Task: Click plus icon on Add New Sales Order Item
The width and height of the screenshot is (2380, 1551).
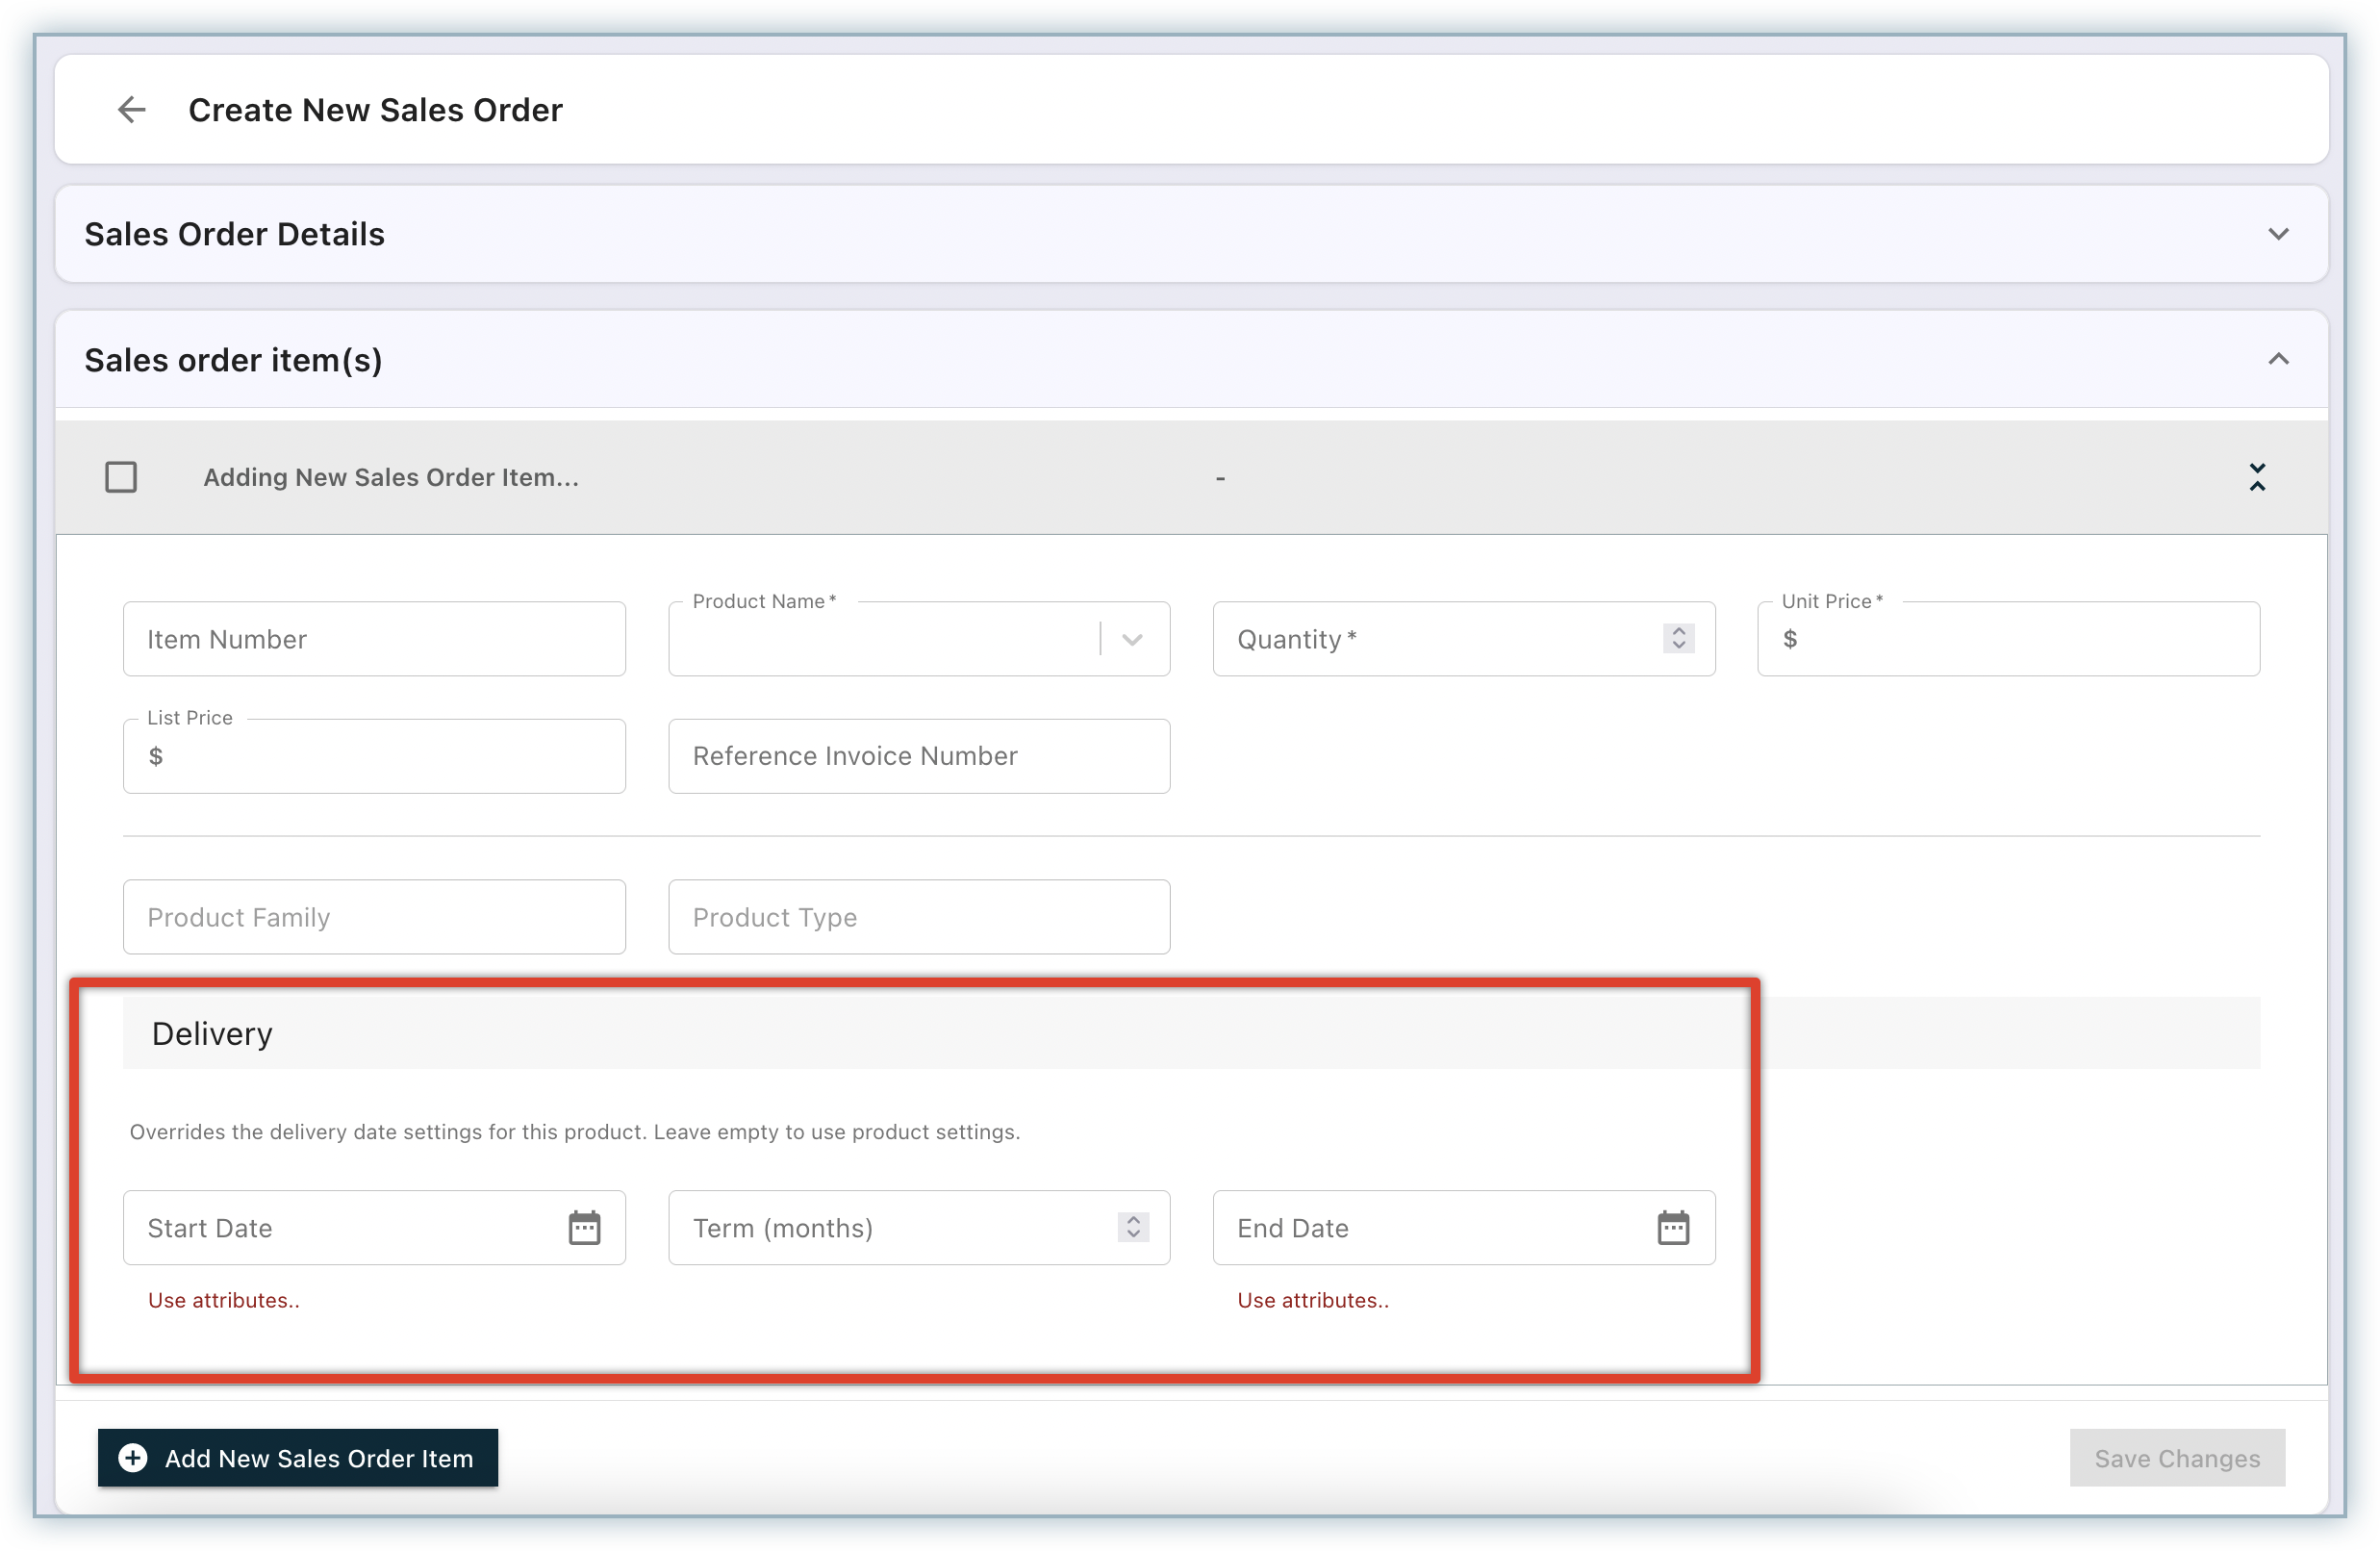Action: (x=133, y=1457)
